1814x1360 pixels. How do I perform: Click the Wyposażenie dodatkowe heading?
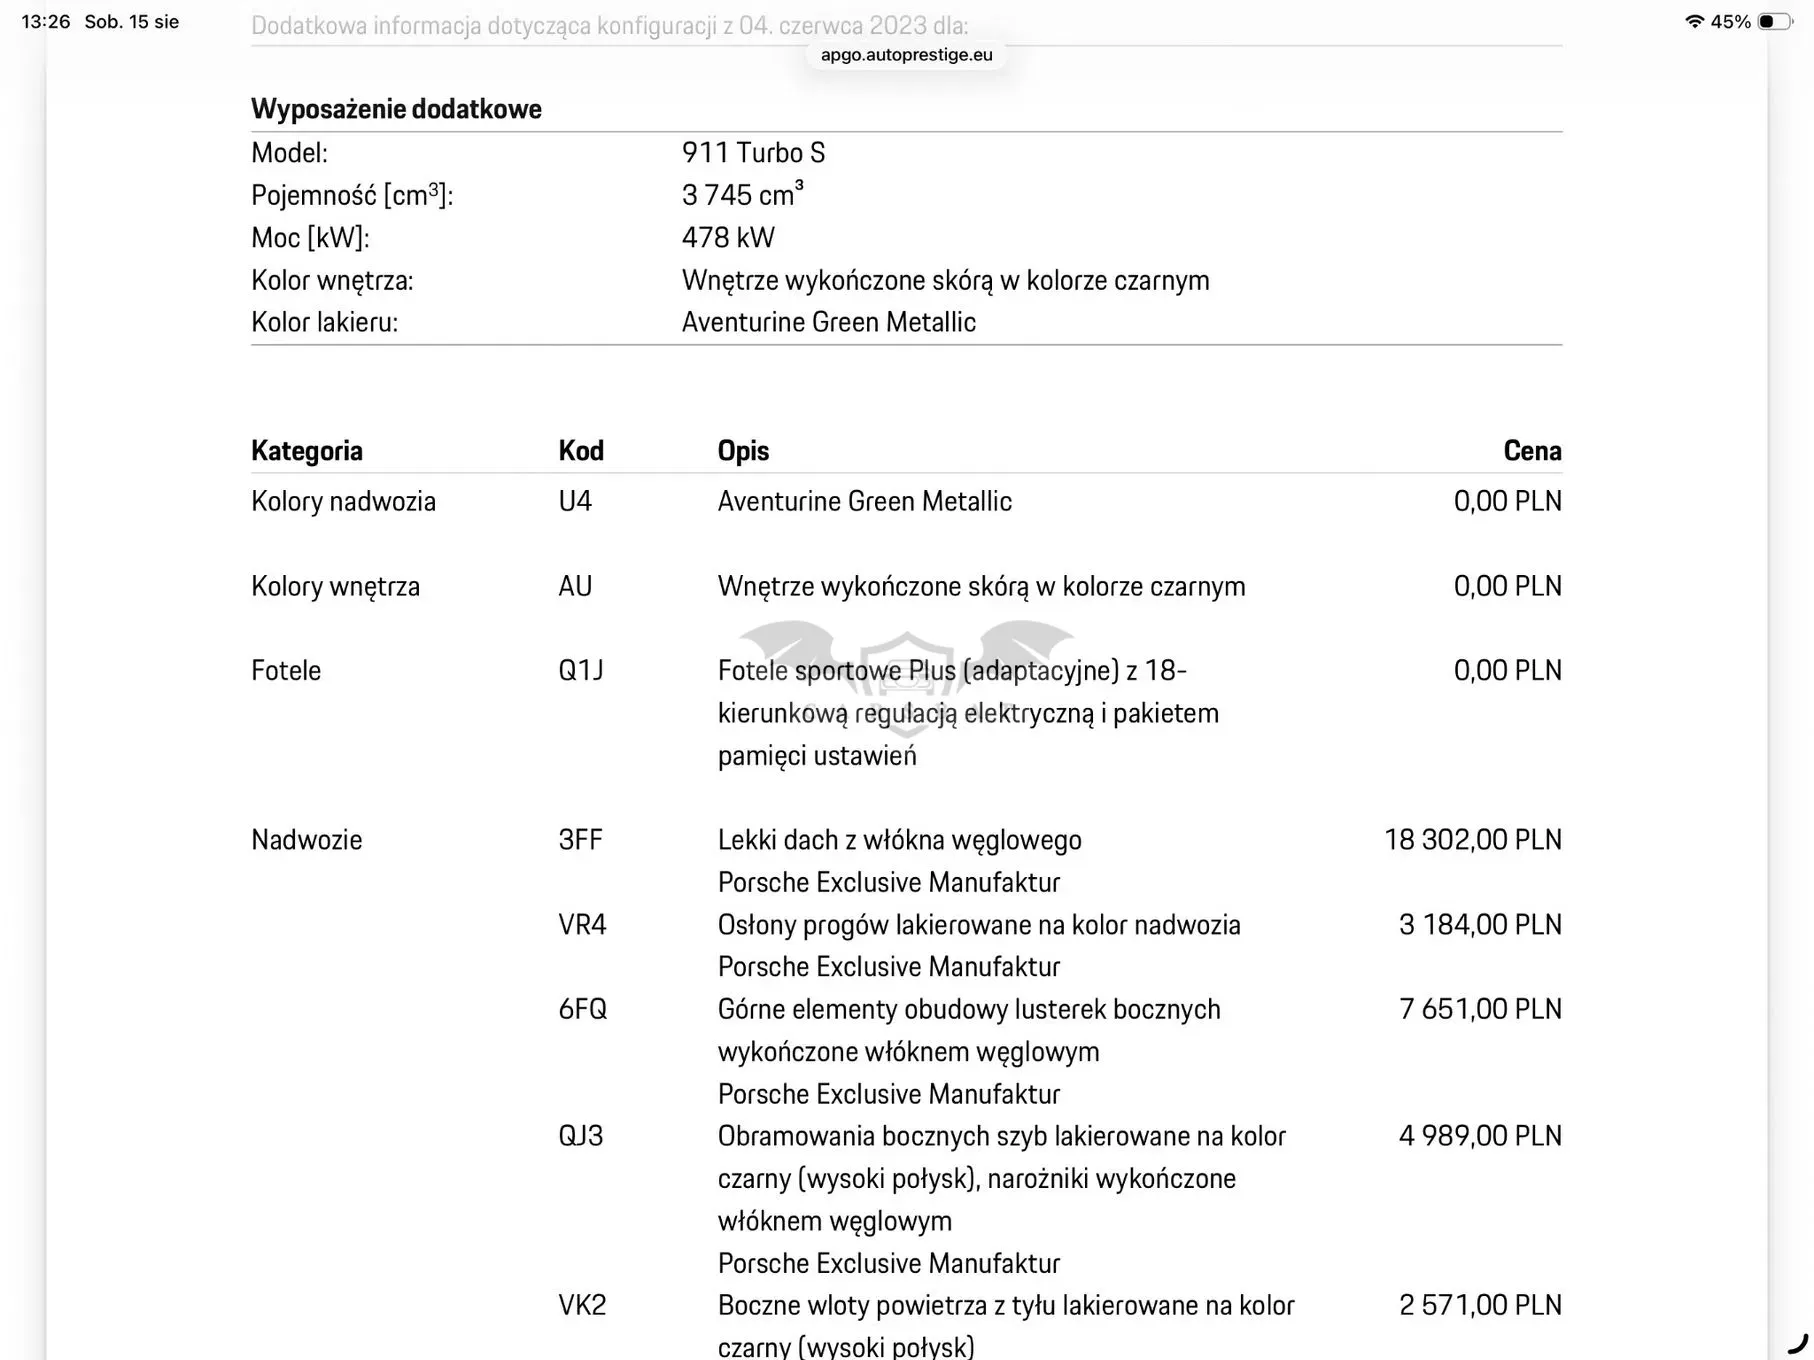(x=396, y=109)
